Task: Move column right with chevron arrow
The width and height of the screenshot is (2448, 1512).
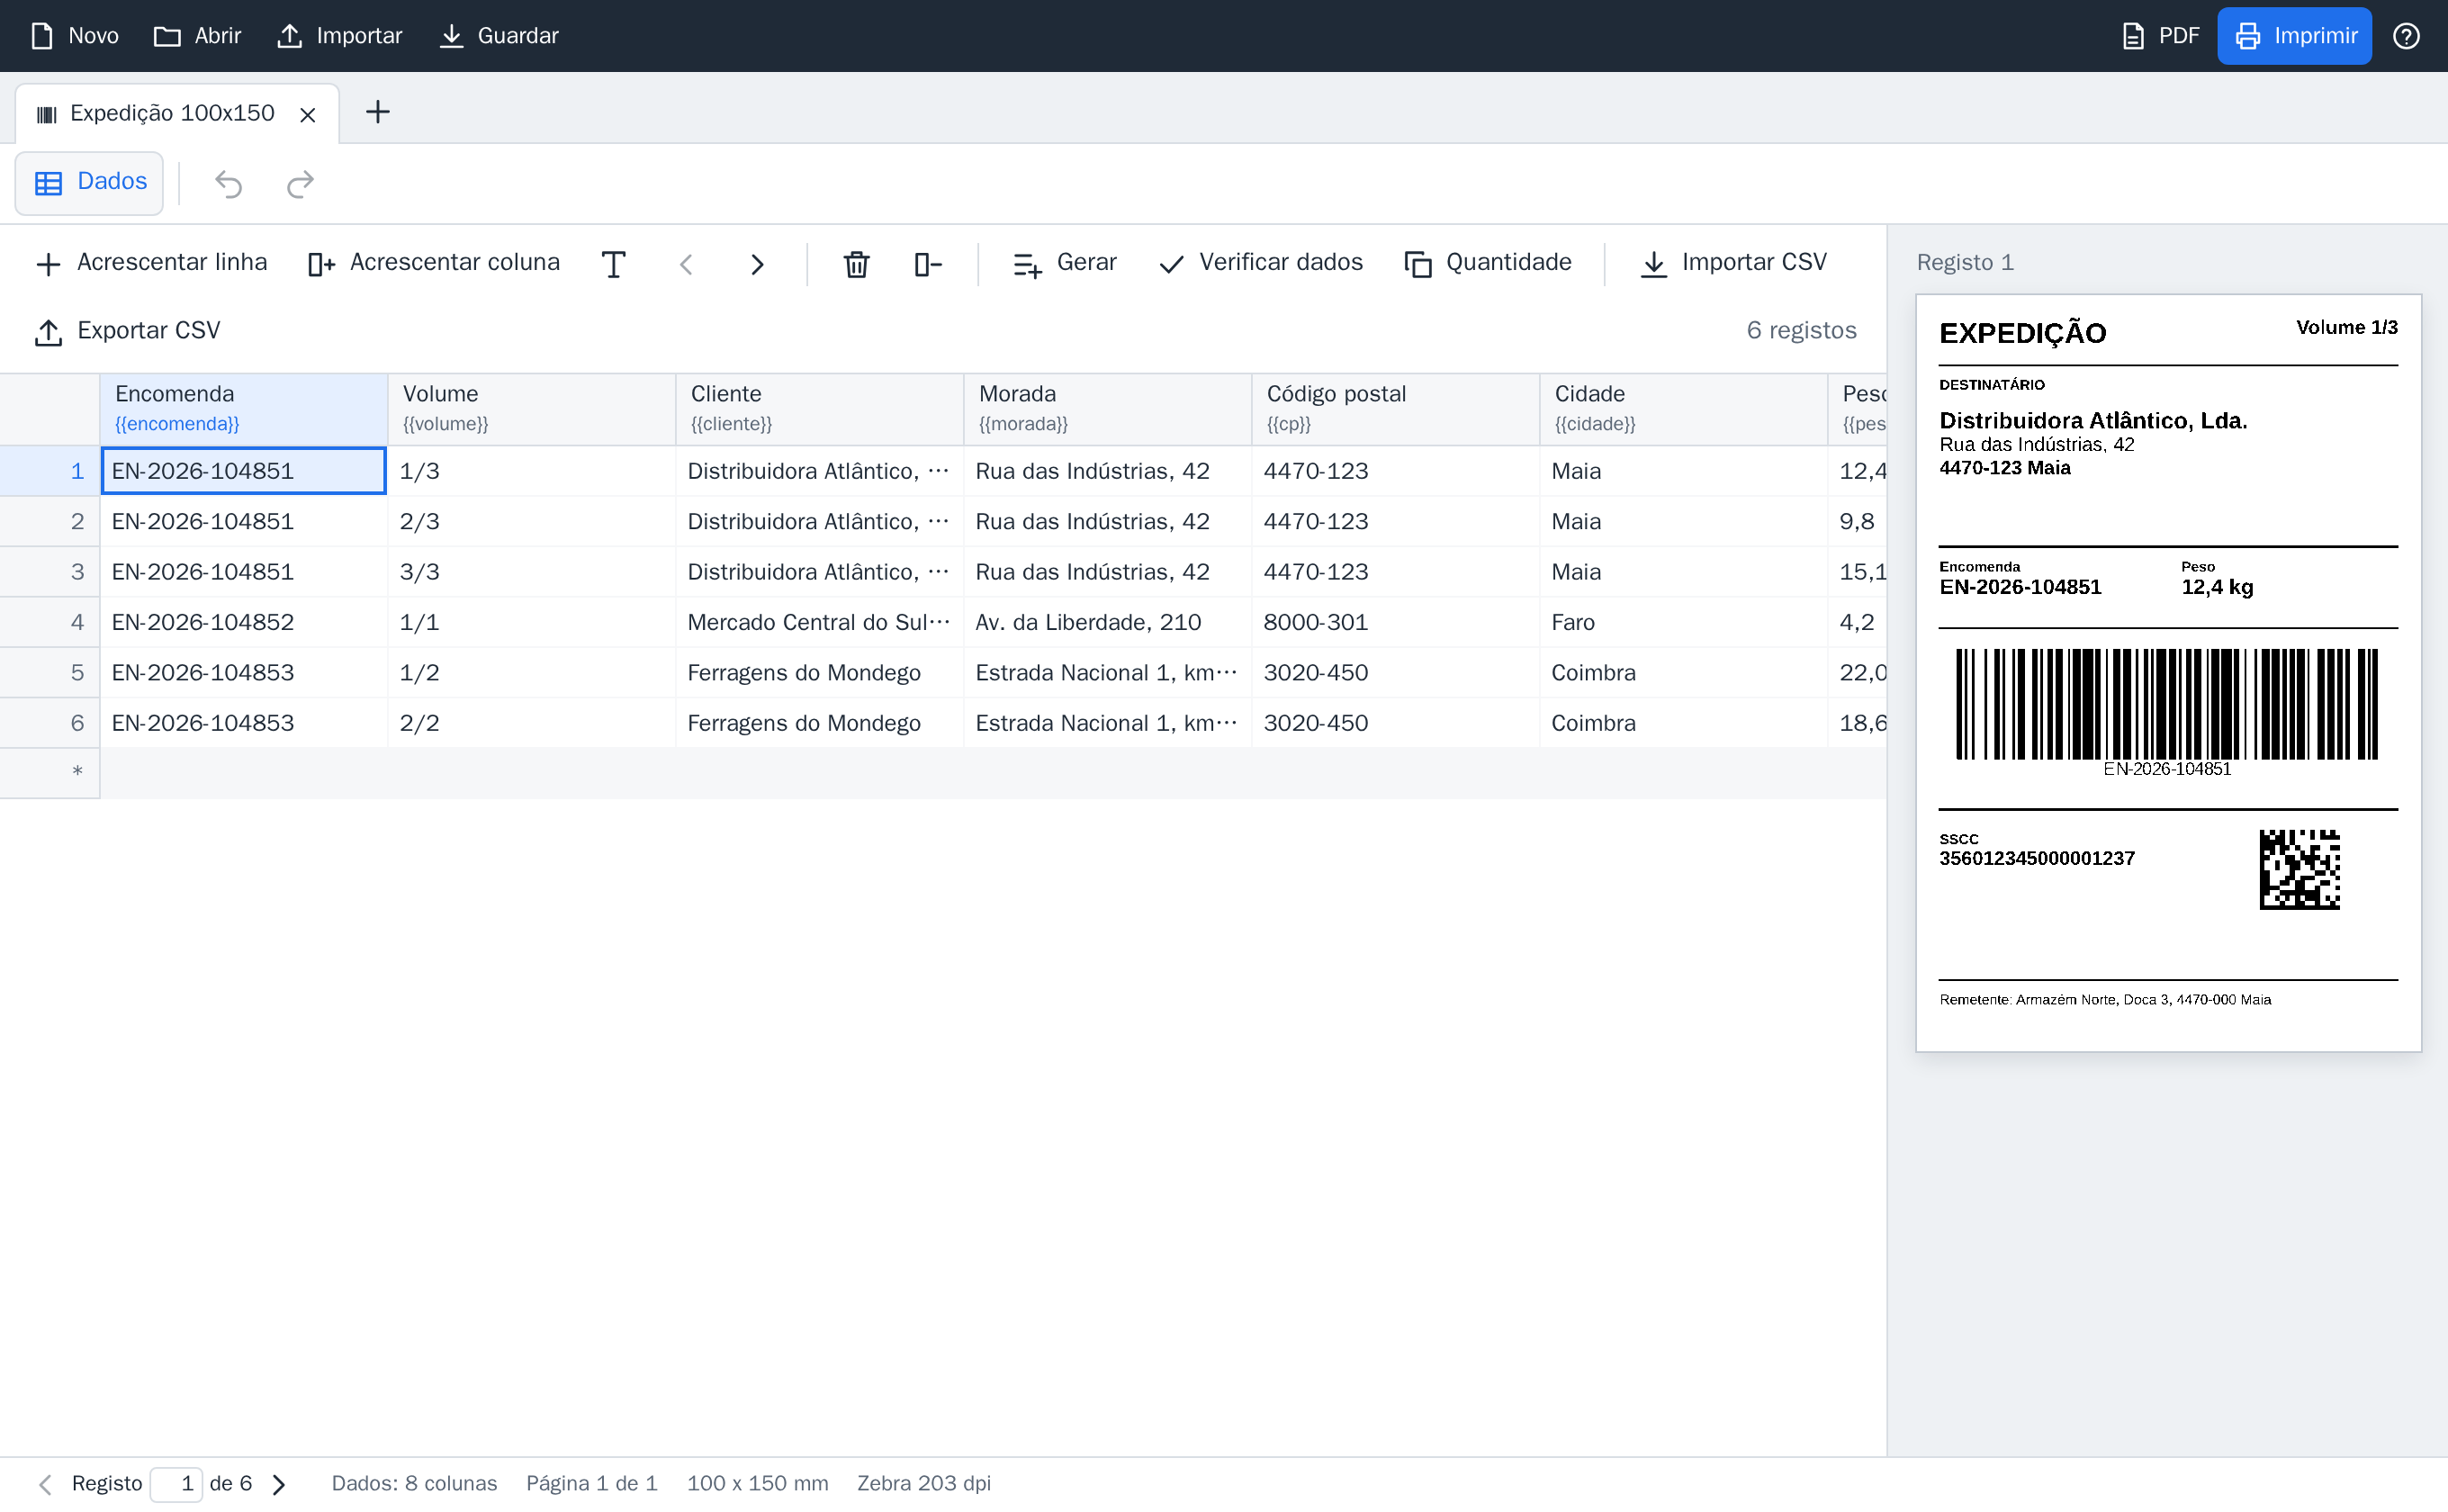Action: [757, 263]
